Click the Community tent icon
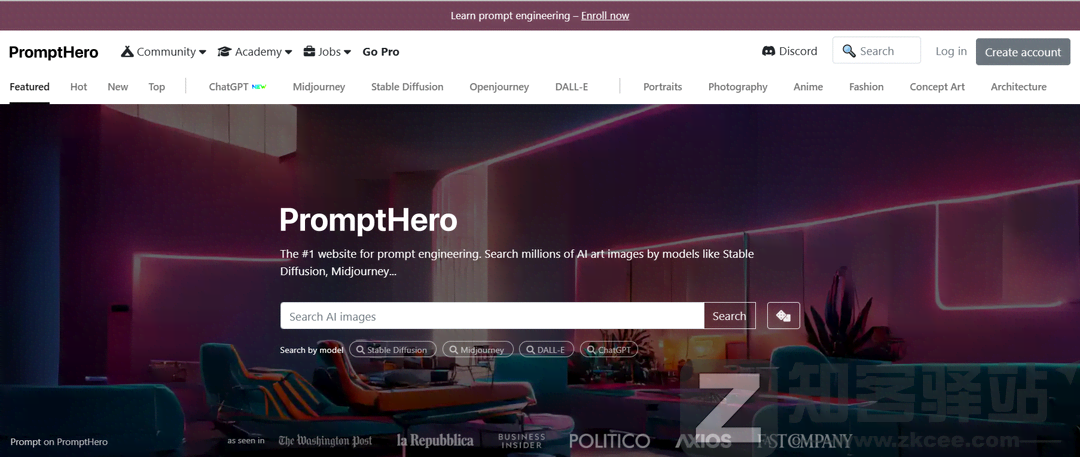 [127, 52]
